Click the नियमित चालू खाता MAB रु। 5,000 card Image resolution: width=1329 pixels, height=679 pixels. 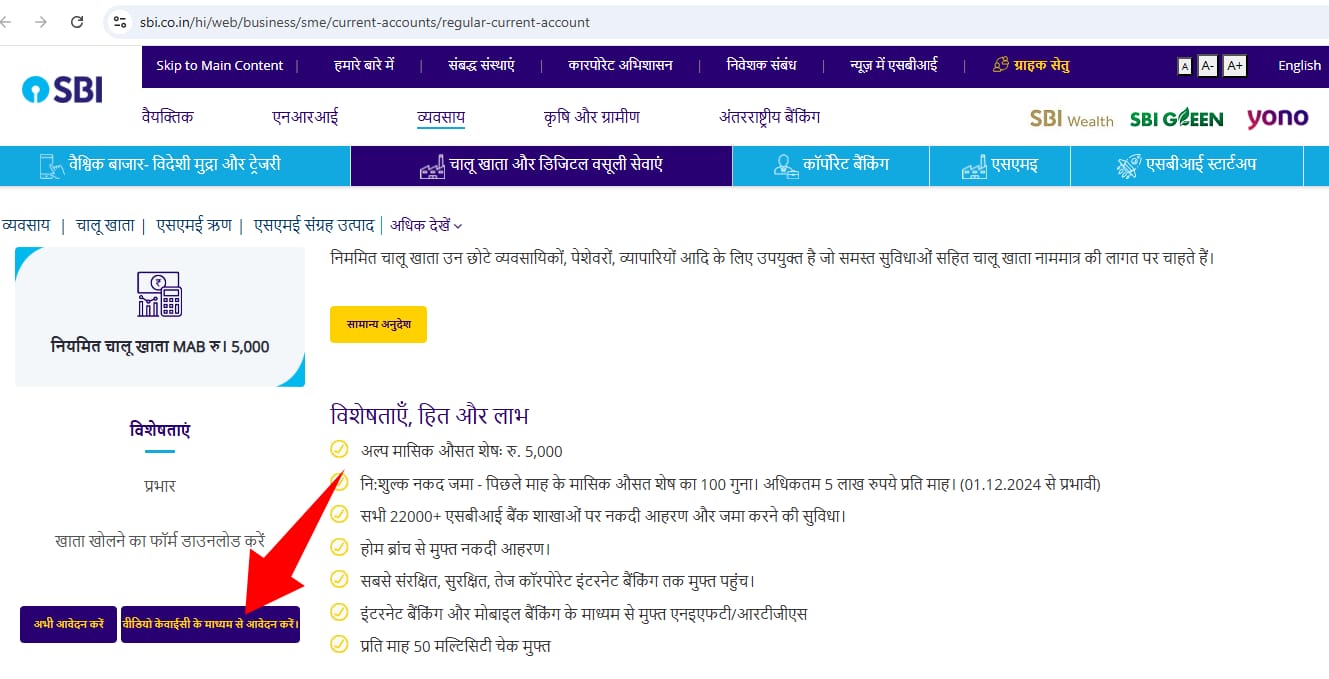[x=160, y=317]
